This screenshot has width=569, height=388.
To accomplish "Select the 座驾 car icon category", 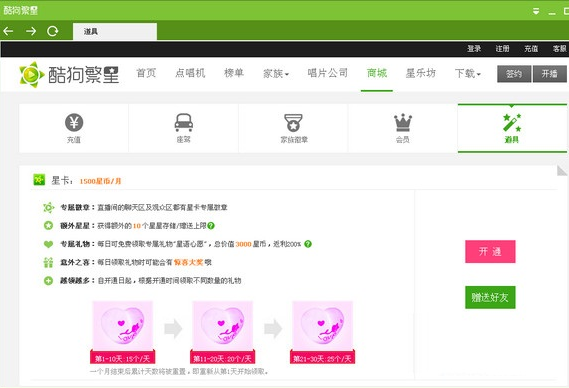I will [184, 128].
